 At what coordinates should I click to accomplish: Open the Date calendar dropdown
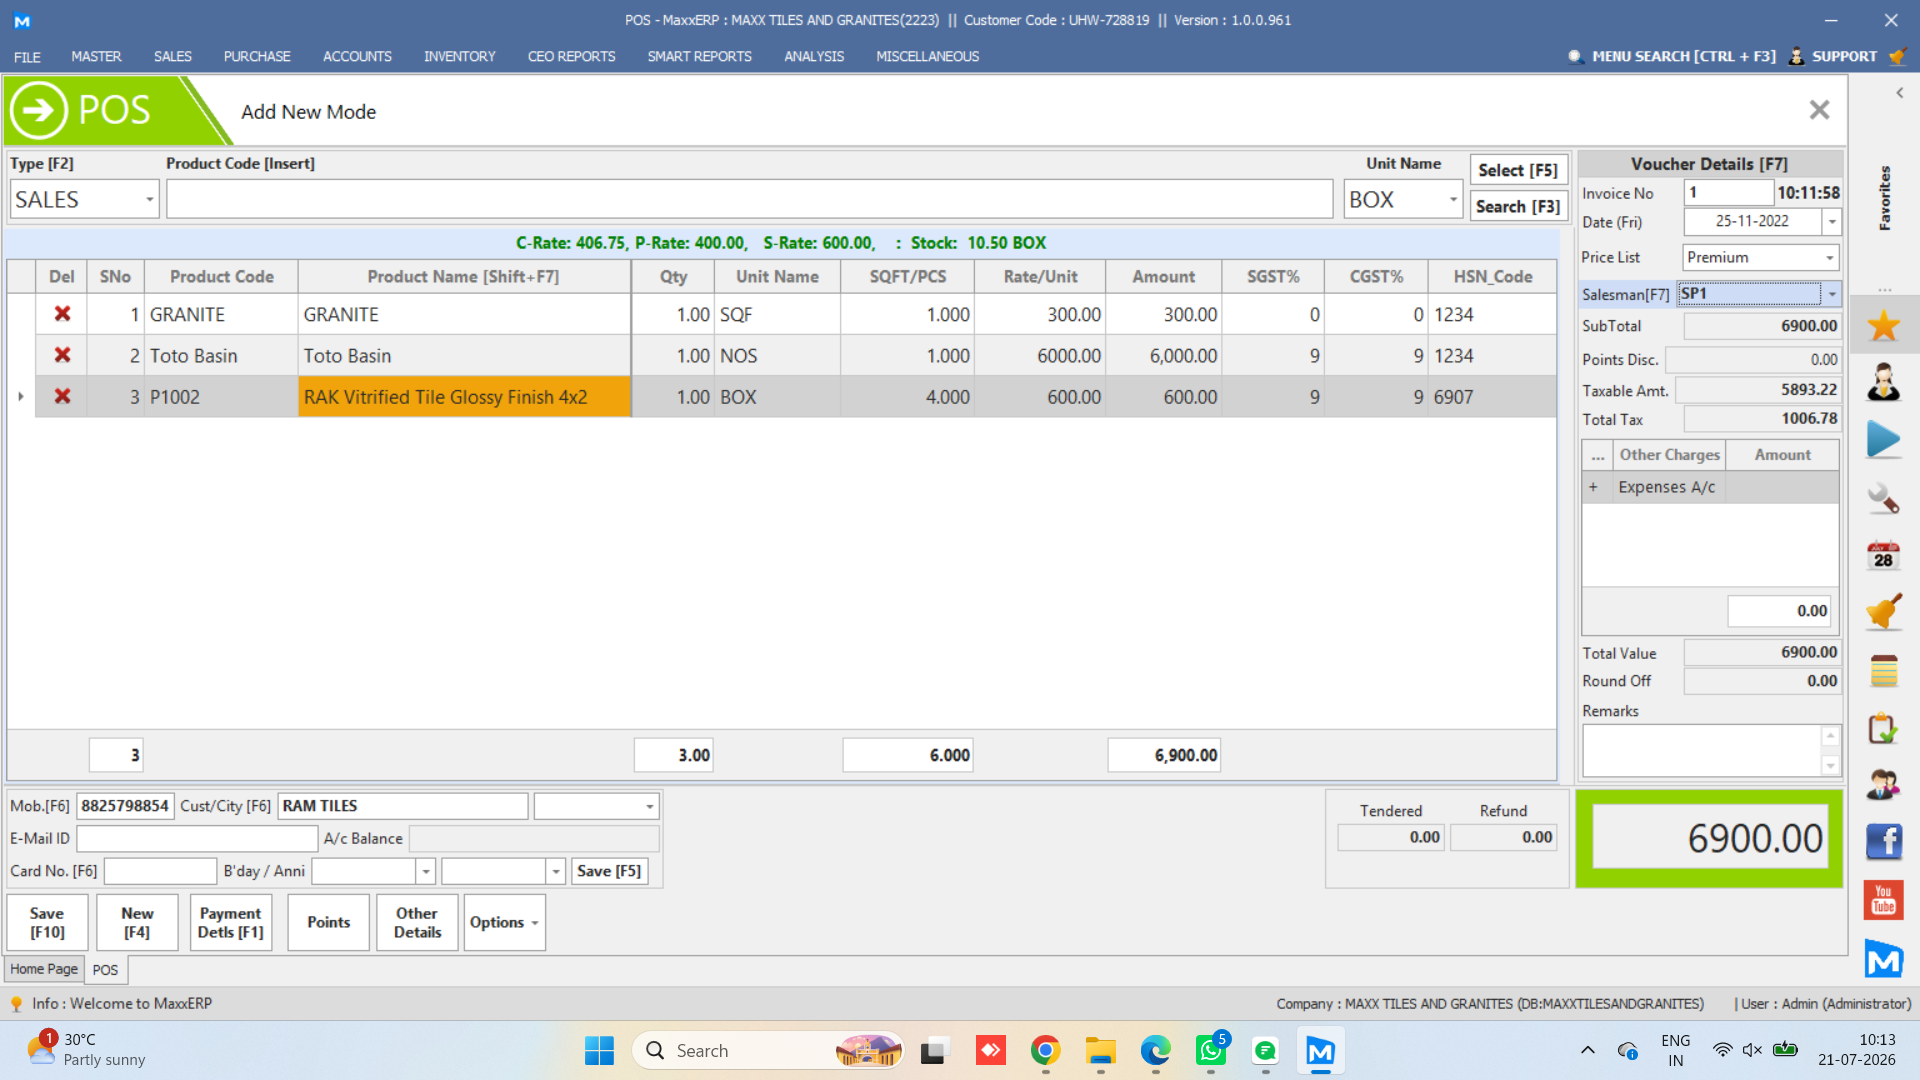1831,221
